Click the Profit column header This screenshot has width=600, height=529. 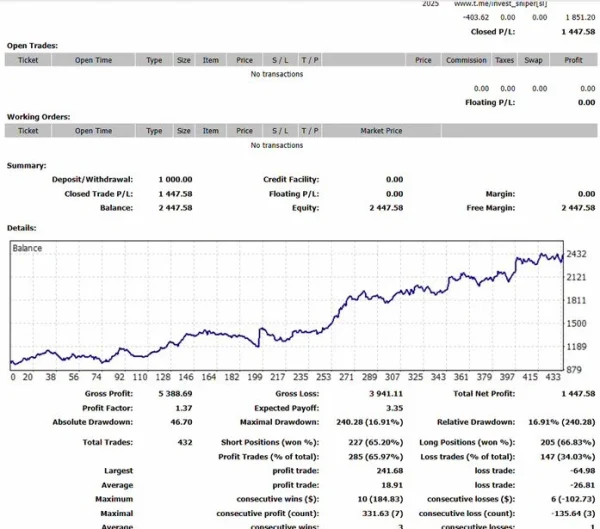[573, 60]
